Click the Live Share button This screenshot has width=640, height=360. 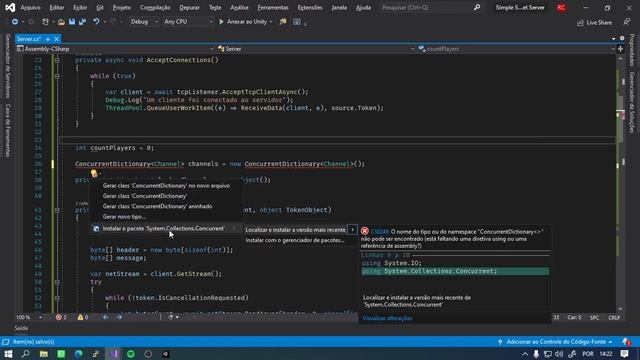(594, 22)
